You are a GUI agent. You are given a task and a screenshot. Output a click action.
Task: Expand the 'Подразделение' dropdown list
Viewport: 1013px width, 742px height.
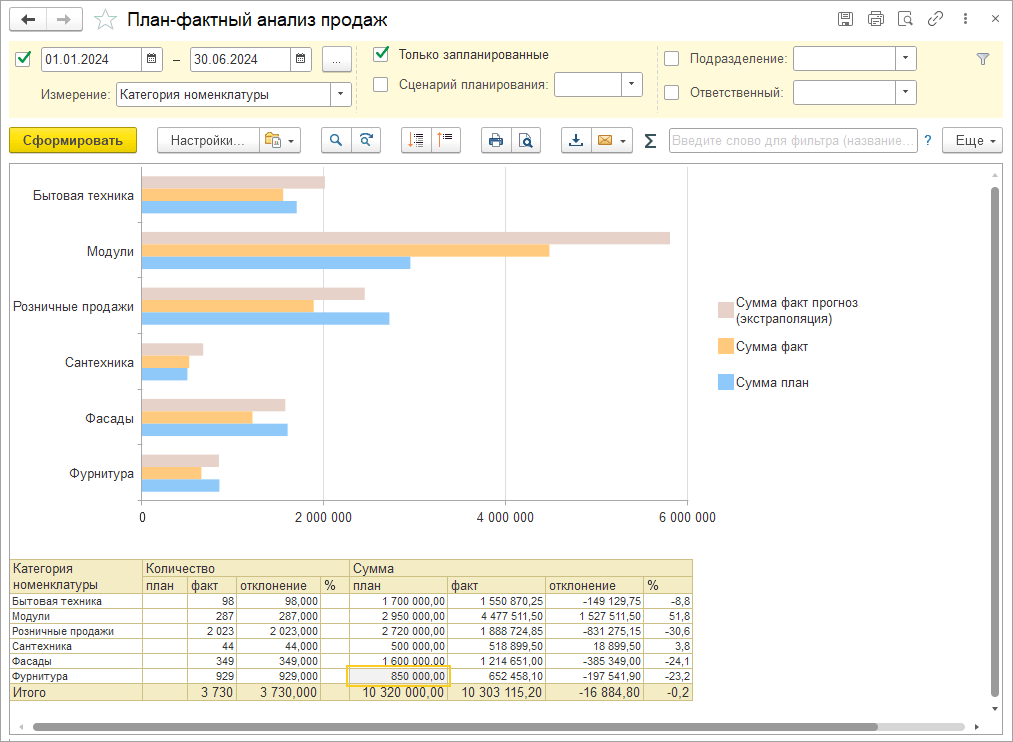(x=905, y=59)
